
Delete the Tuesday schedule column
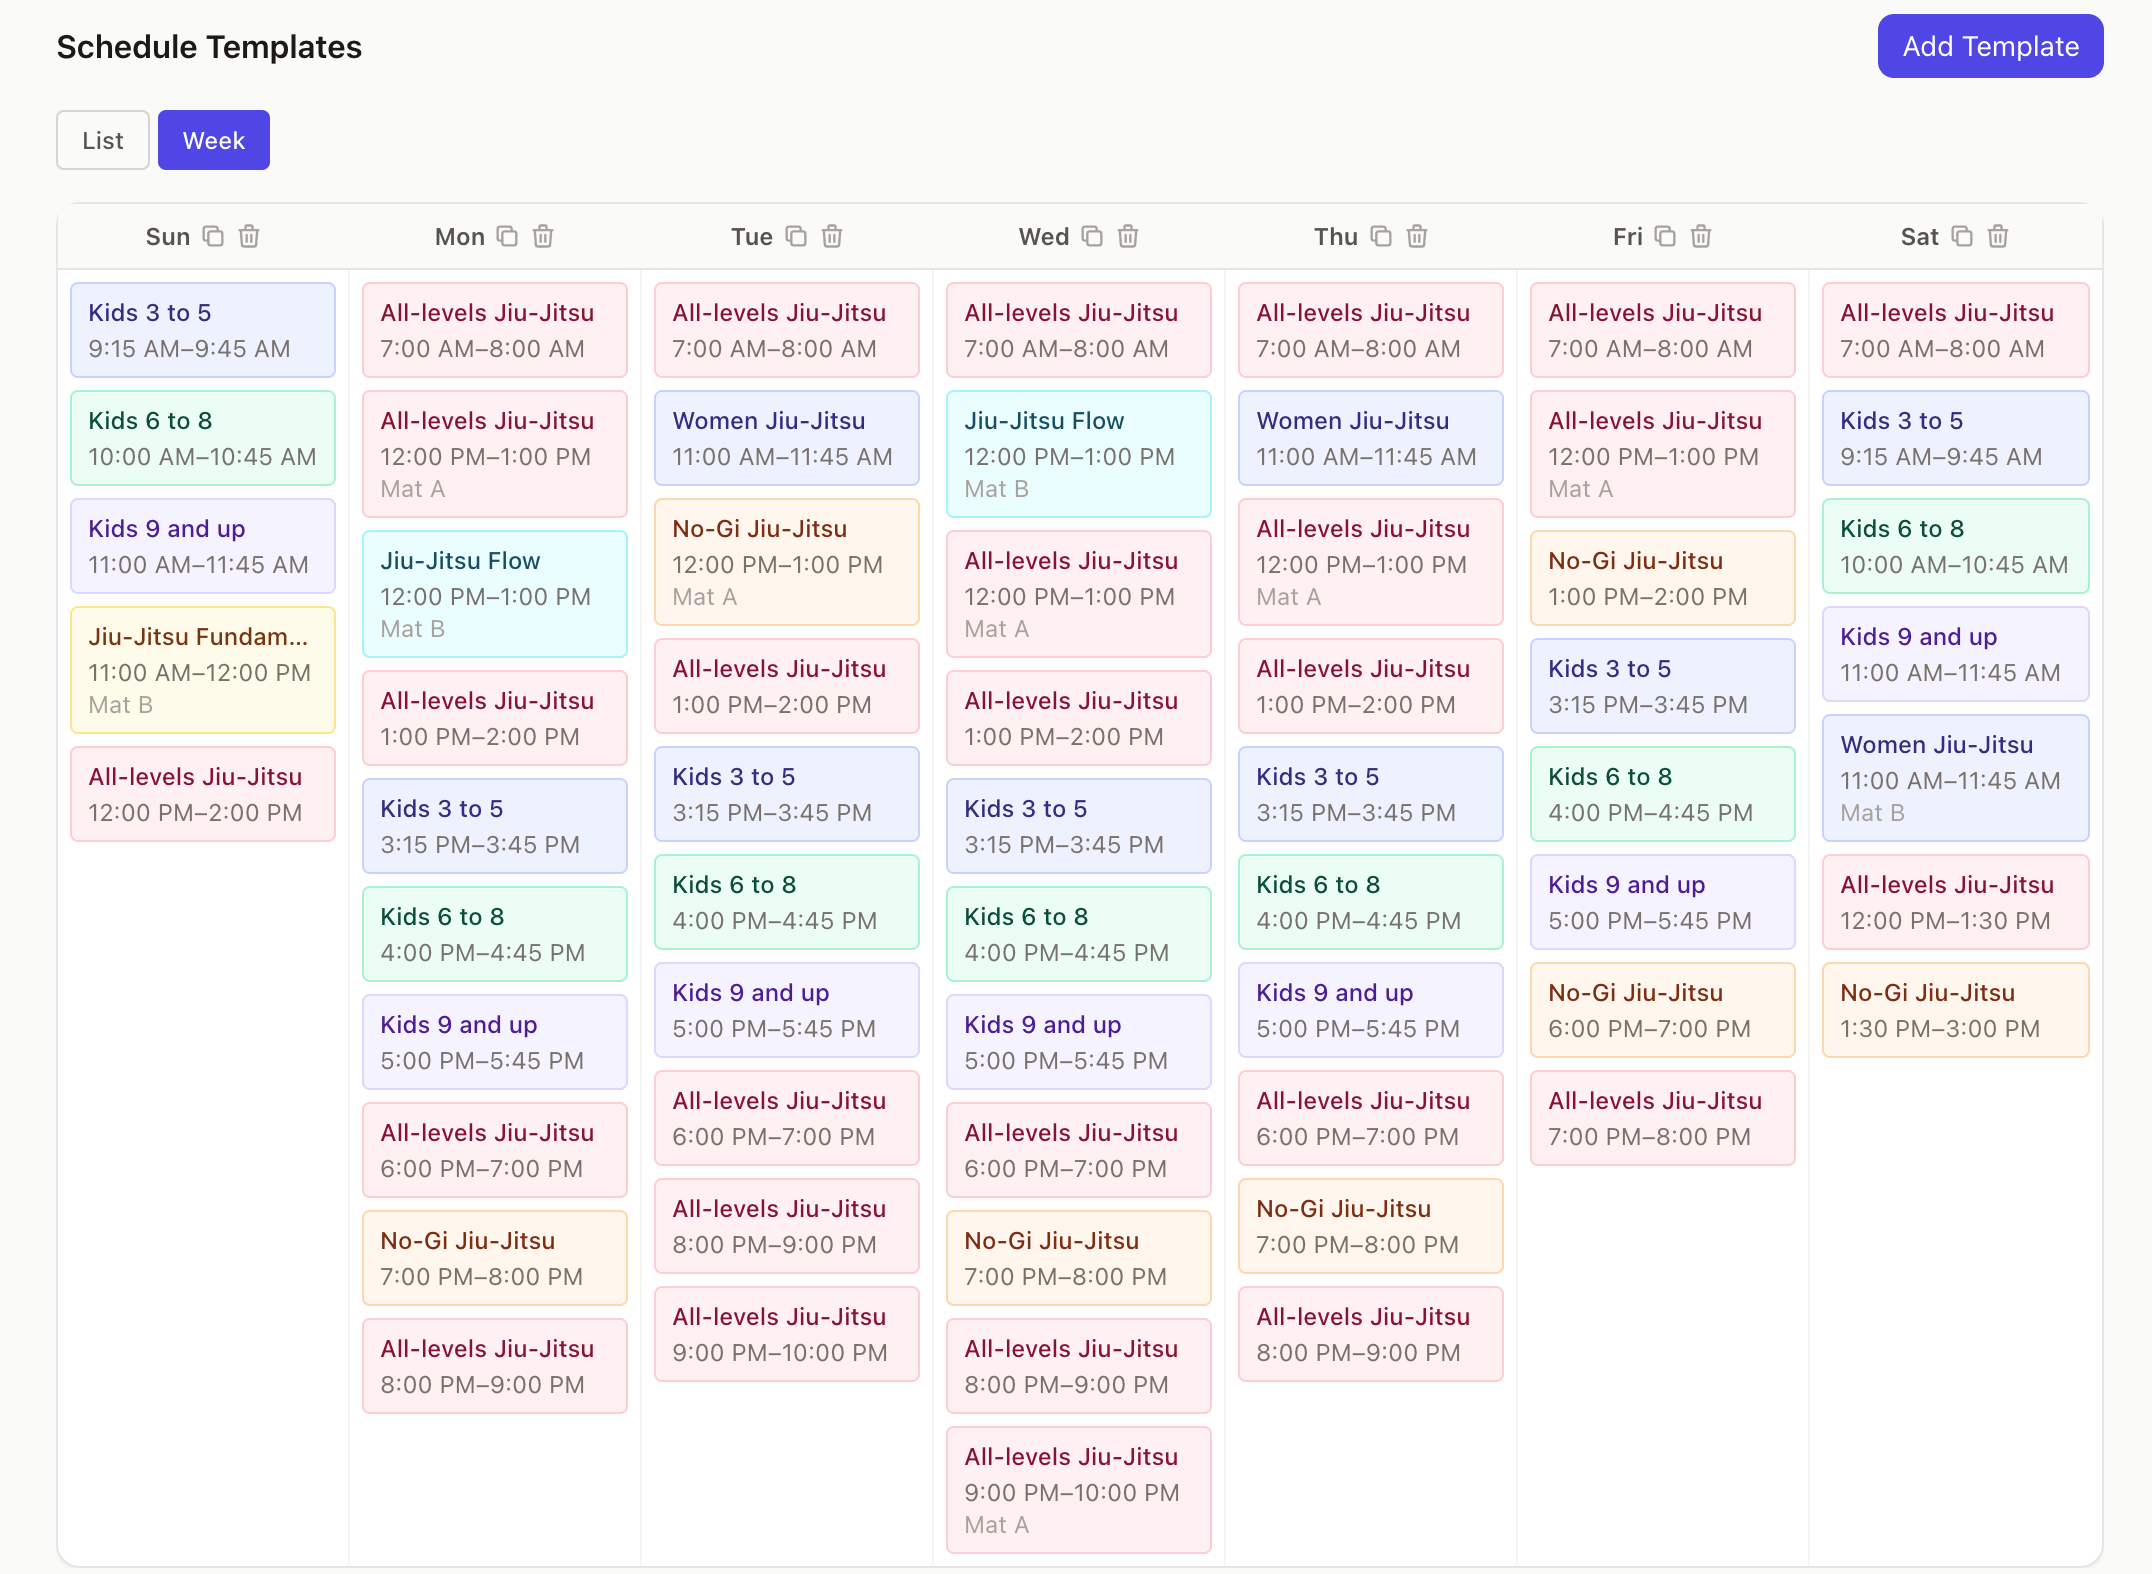click(x=833, y=236)
